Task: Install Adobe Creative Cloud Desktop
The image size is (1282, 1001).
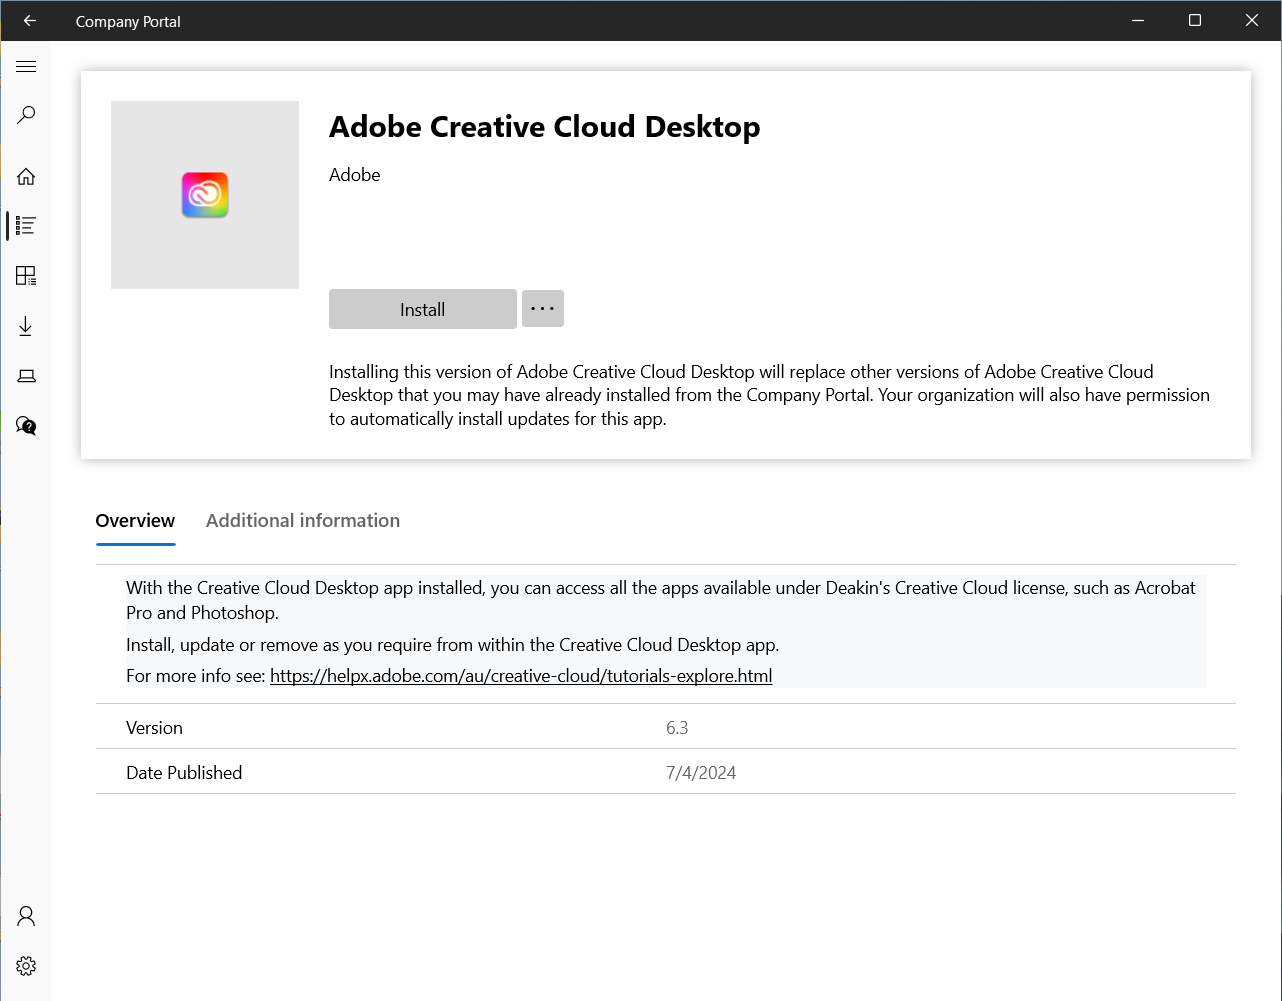Action: point(423,309)
